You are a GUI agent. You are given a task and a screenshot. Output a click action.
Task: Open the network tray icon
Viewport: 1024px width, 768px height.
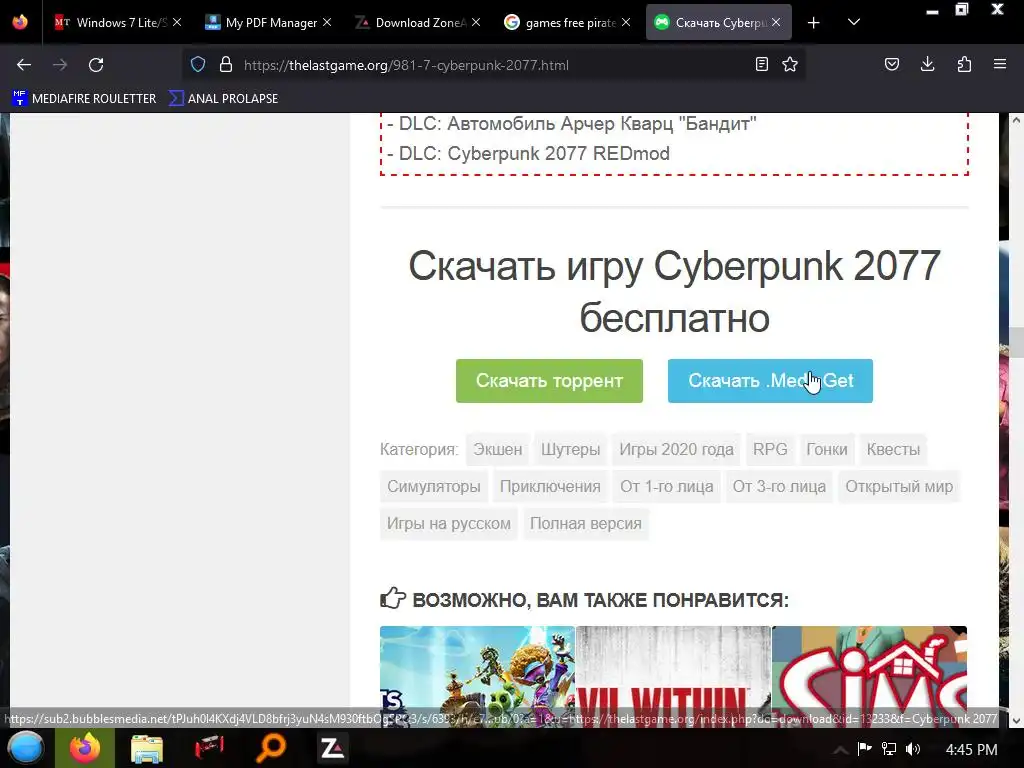tap(888, 749)
